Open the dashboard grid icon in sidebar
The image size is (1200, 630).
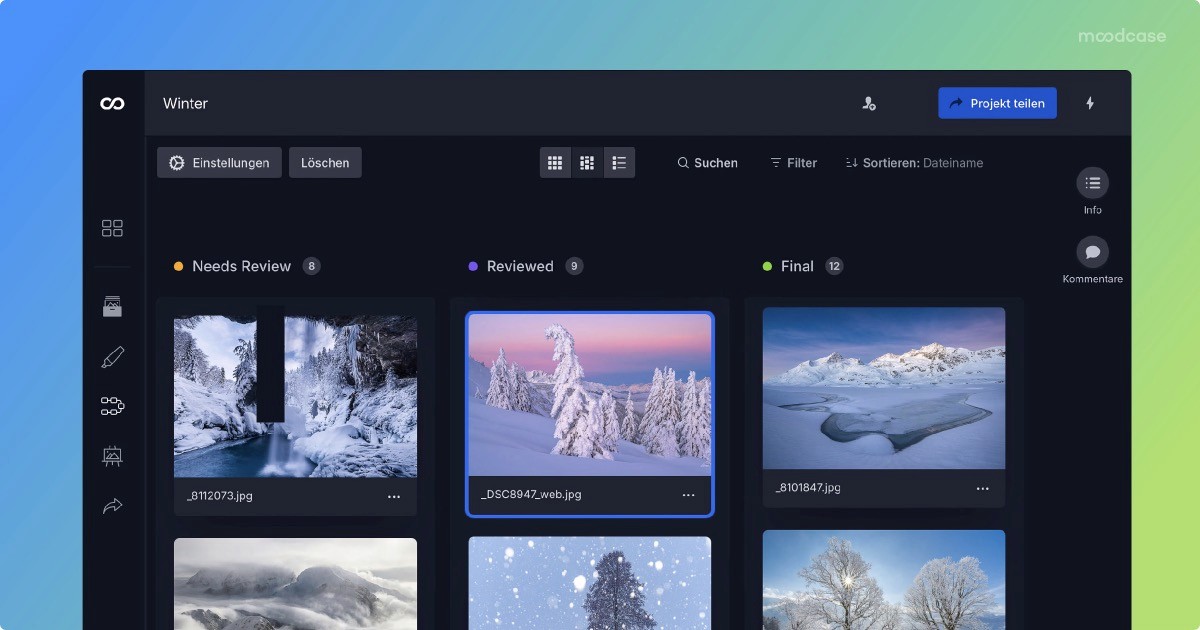112,228
